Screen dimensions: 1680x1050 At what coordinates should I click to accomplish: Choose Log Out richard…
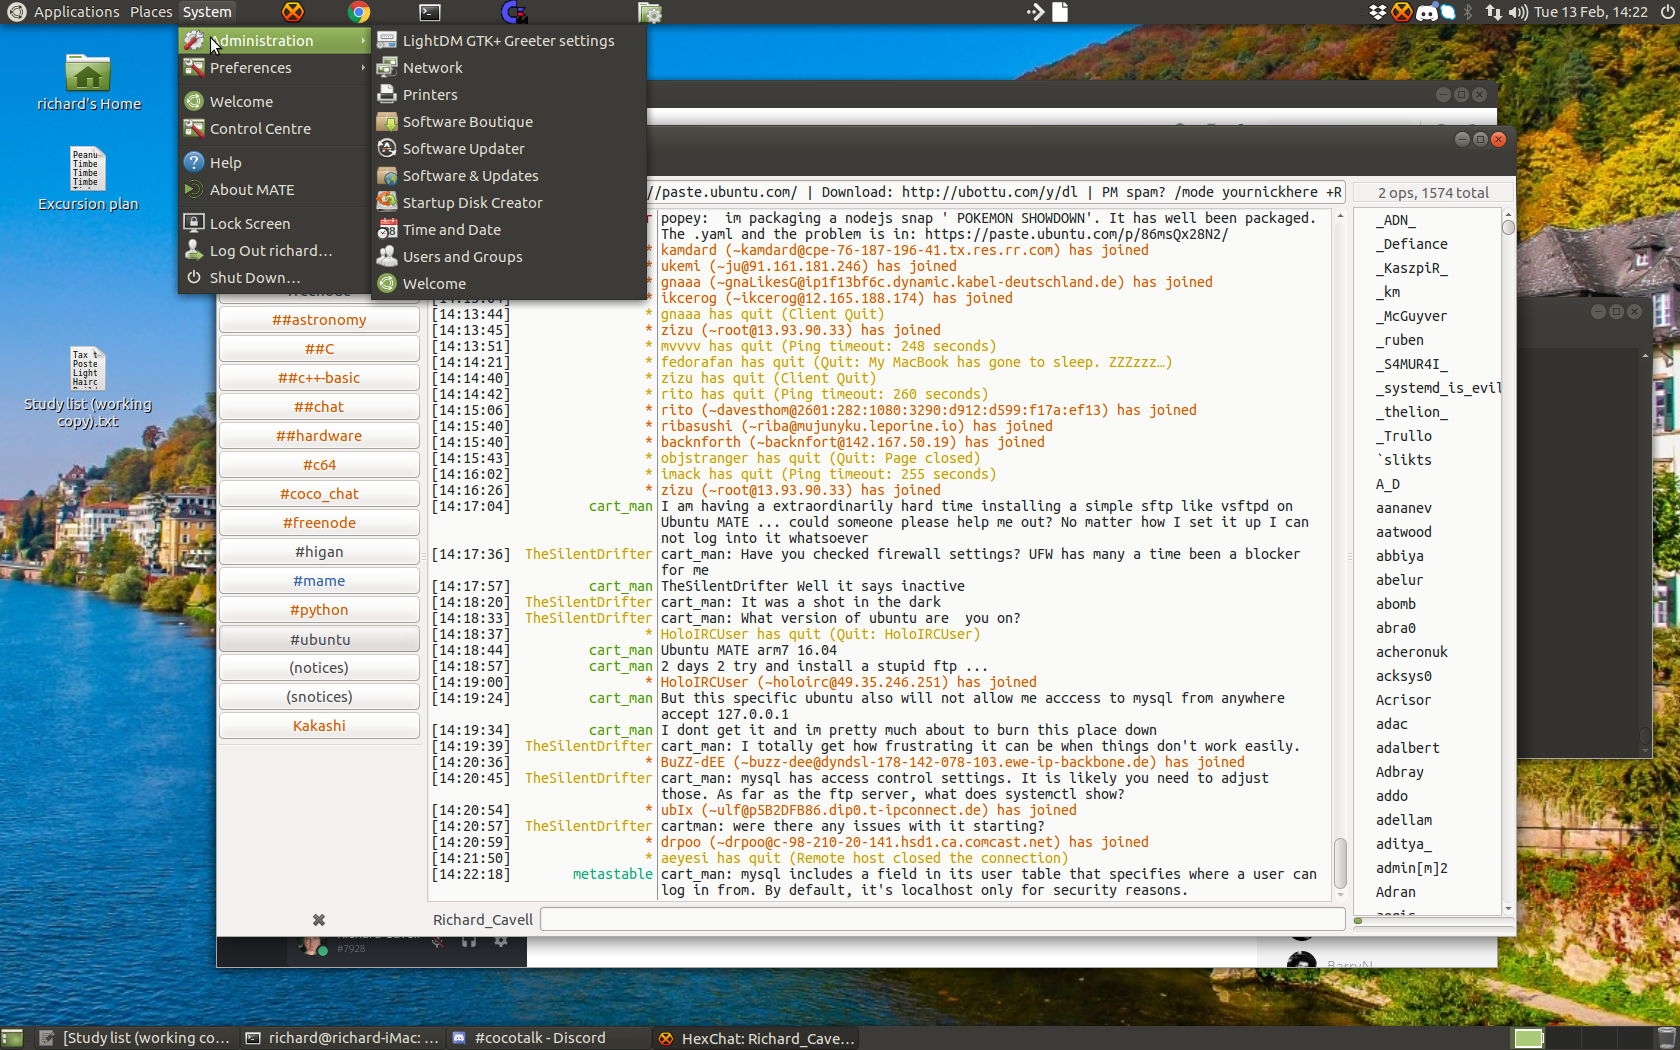(x=274, y=251)
